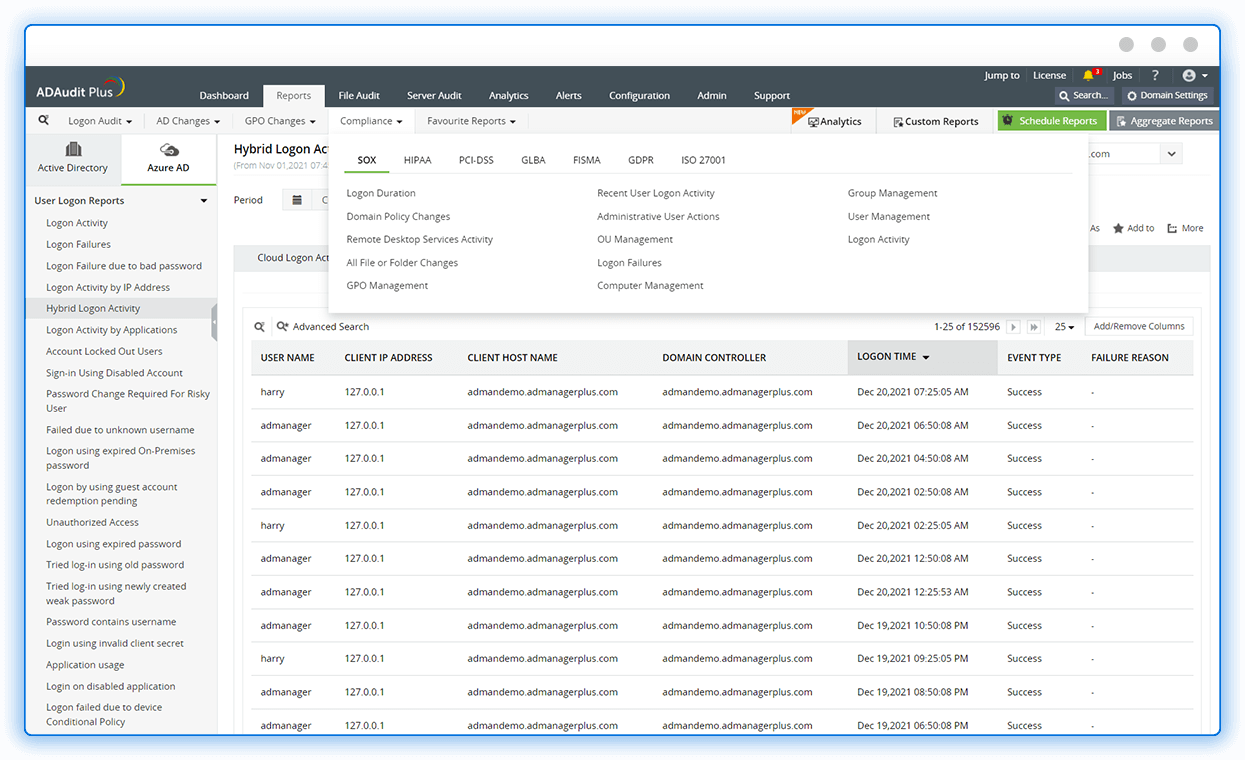Image resolution: width=1245 pixels, height=760 pixels.
Task: Click the table quick search magnifier icon
Action: click(259, 327)
